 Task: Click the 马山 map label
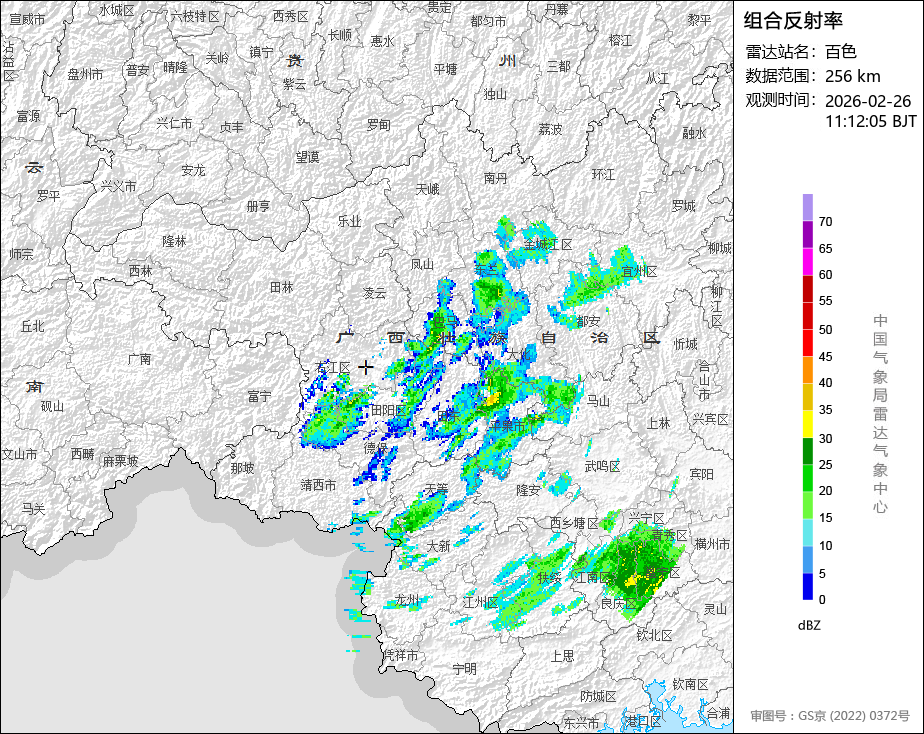598,401
